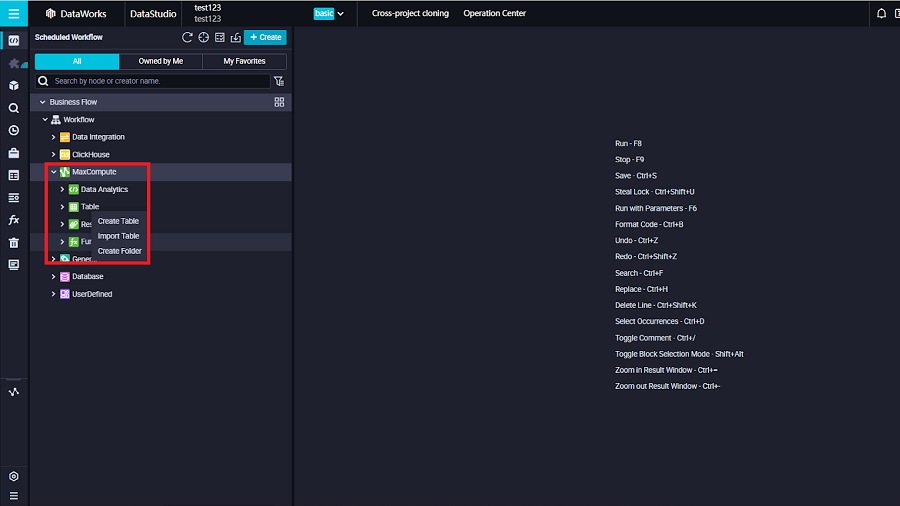Open the hamburger menu at top left
This screenshot has height=506, width=900.
(x=14, y=14)
